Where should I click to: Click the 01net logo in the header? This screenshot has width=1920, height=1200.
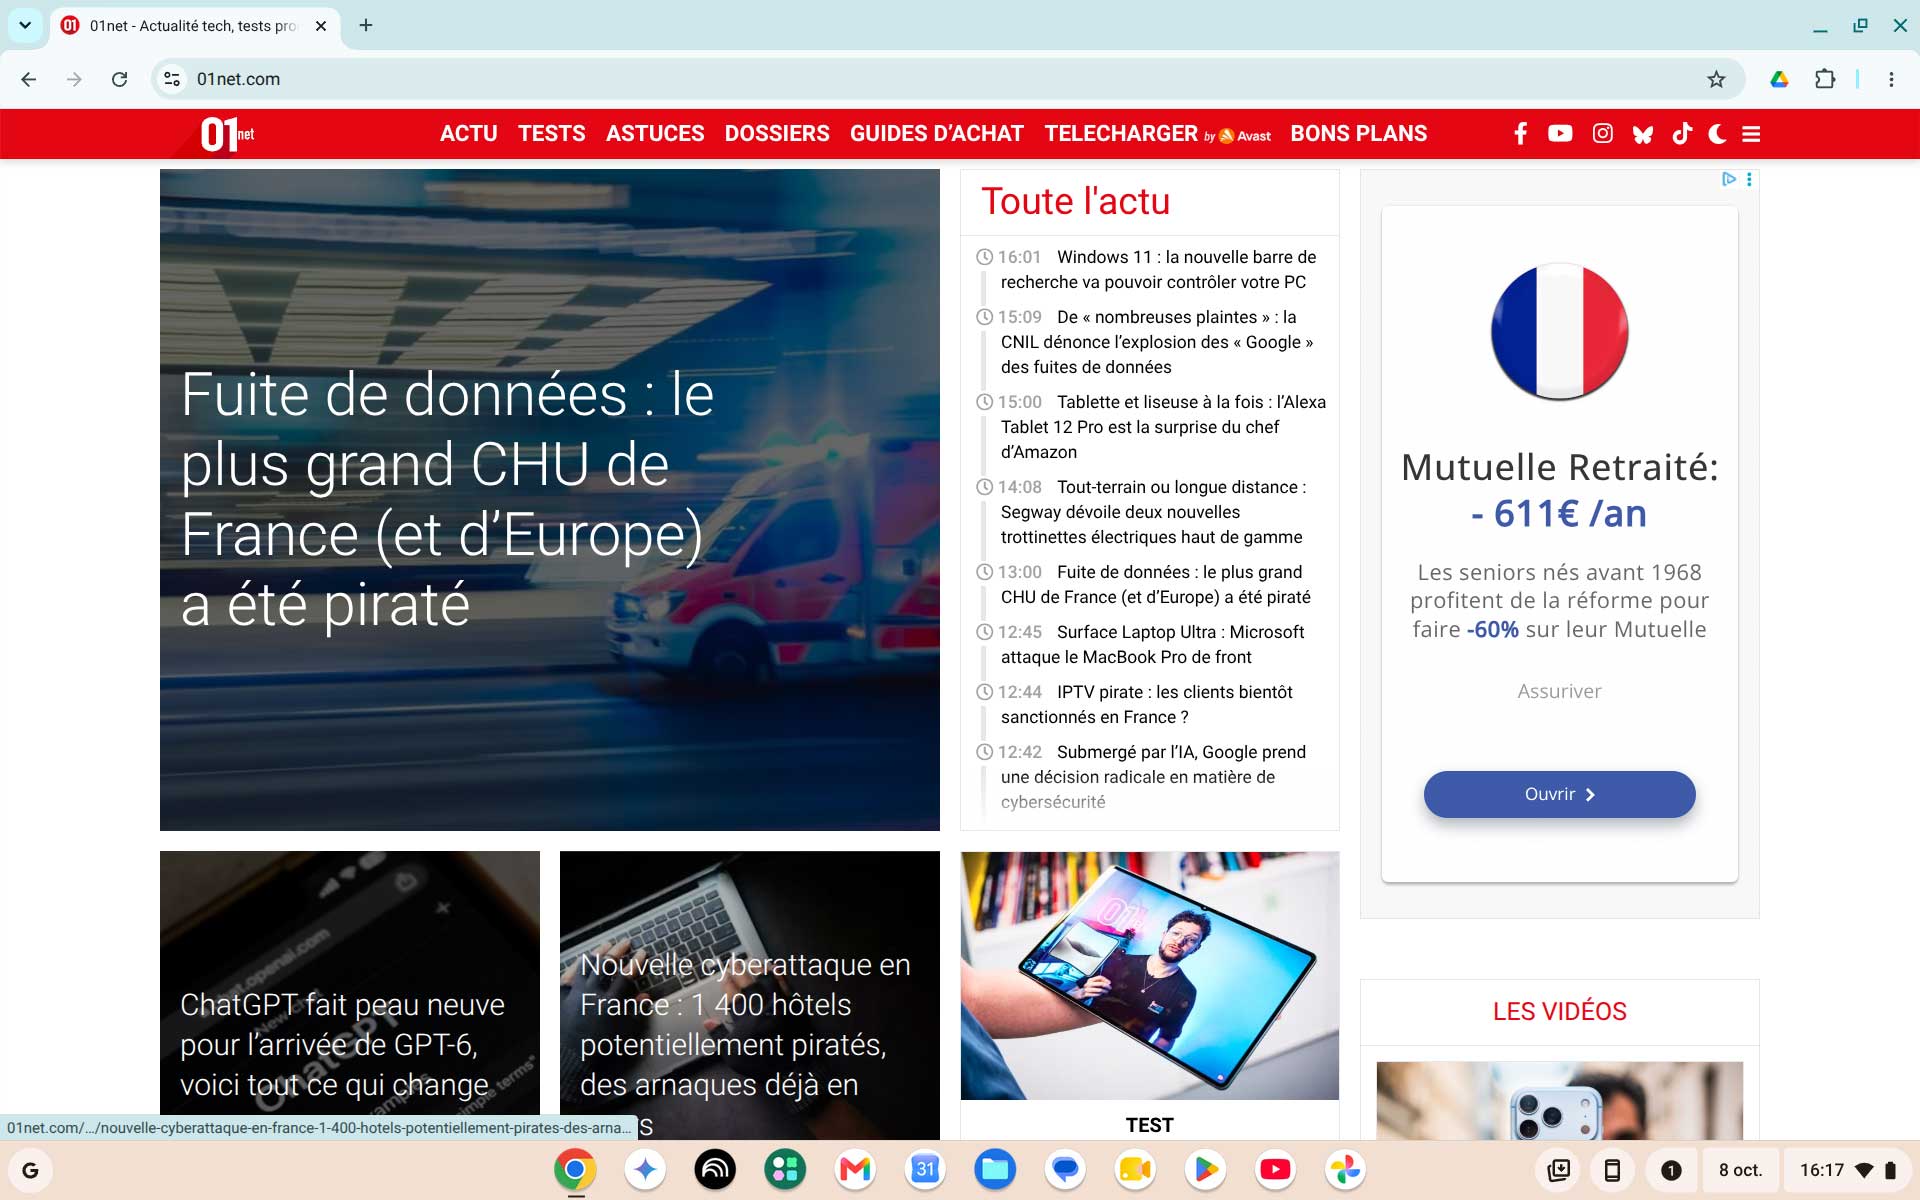(x=227, y=134)
